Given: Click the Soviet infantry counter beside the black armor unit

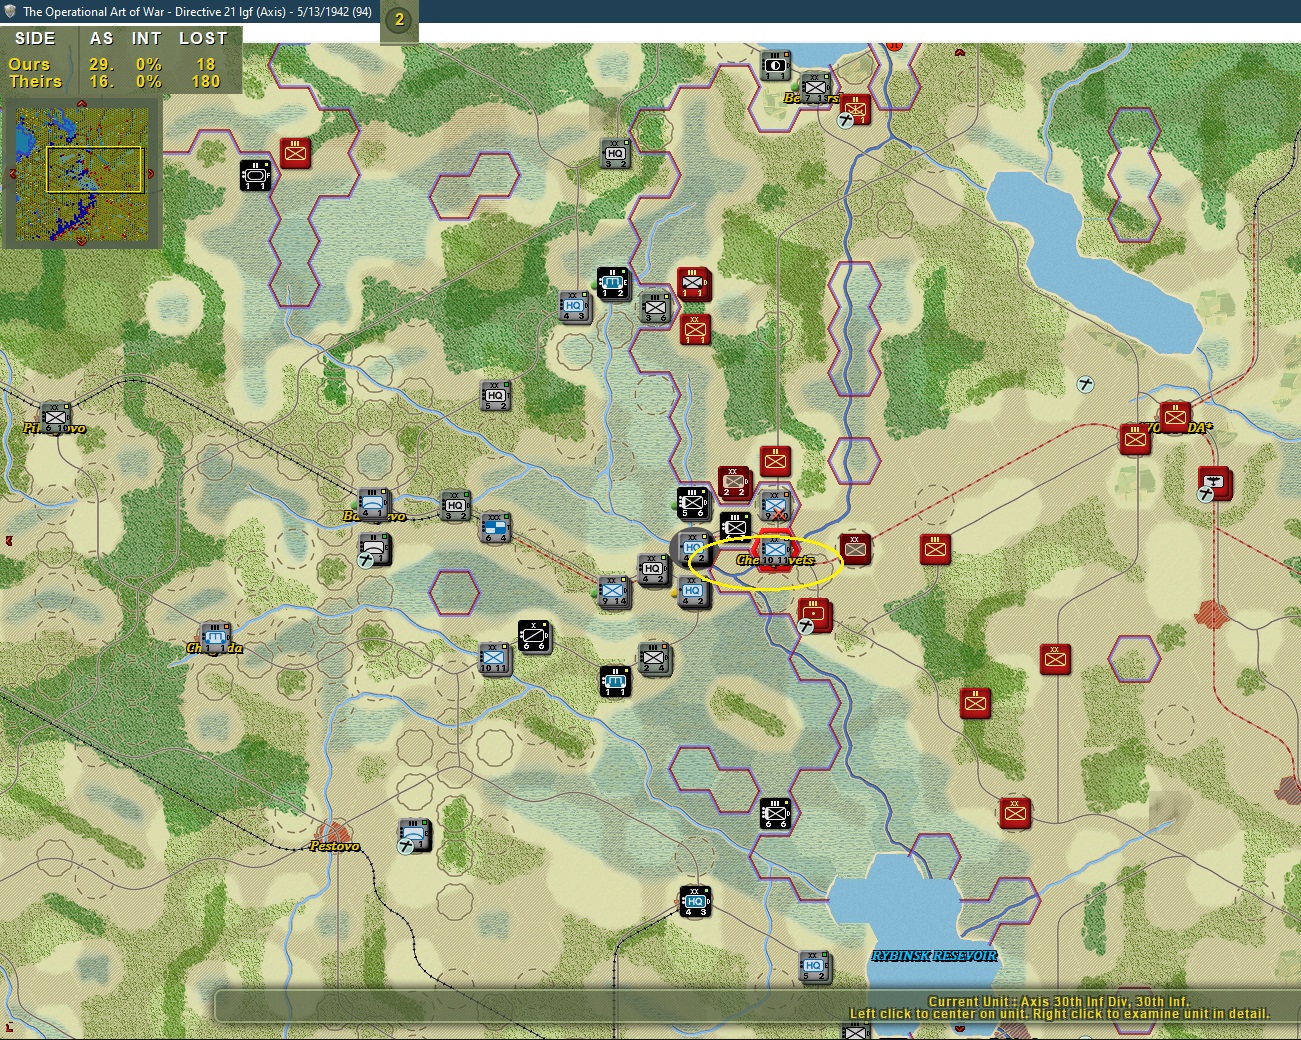Looking at the screenshot, I should point(295,153).
